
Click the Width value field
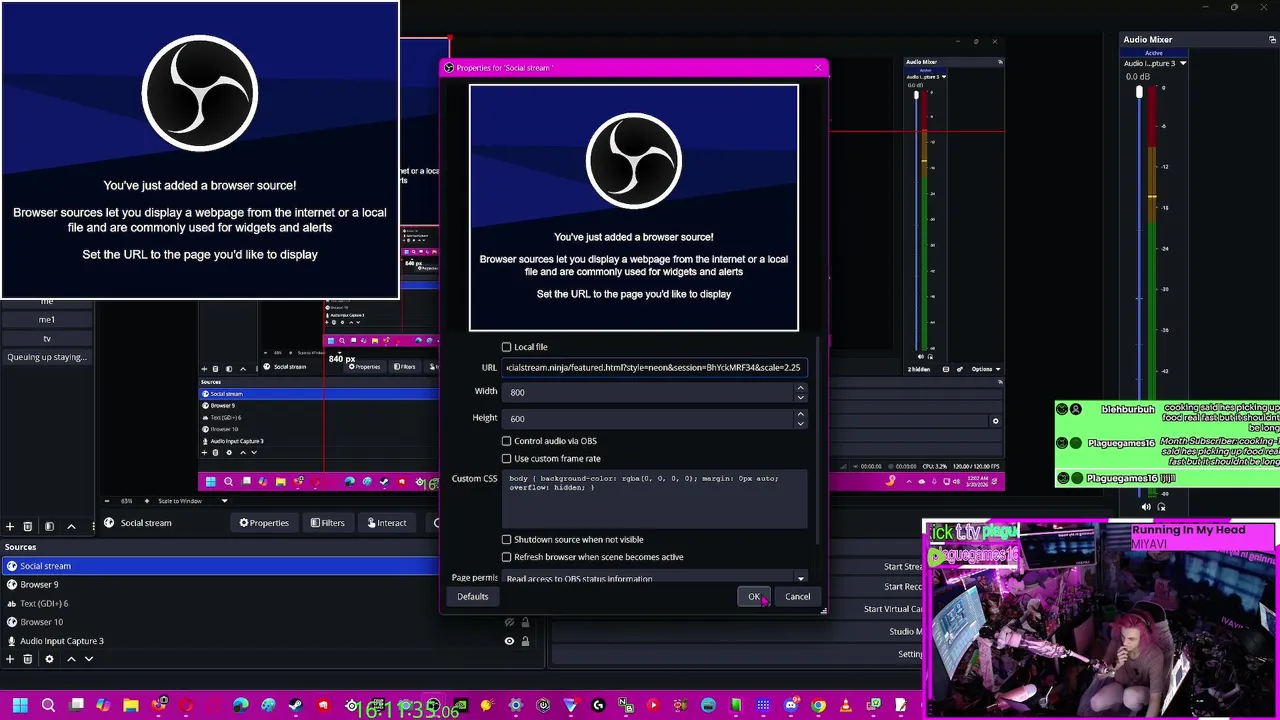[x=648, y=392]
